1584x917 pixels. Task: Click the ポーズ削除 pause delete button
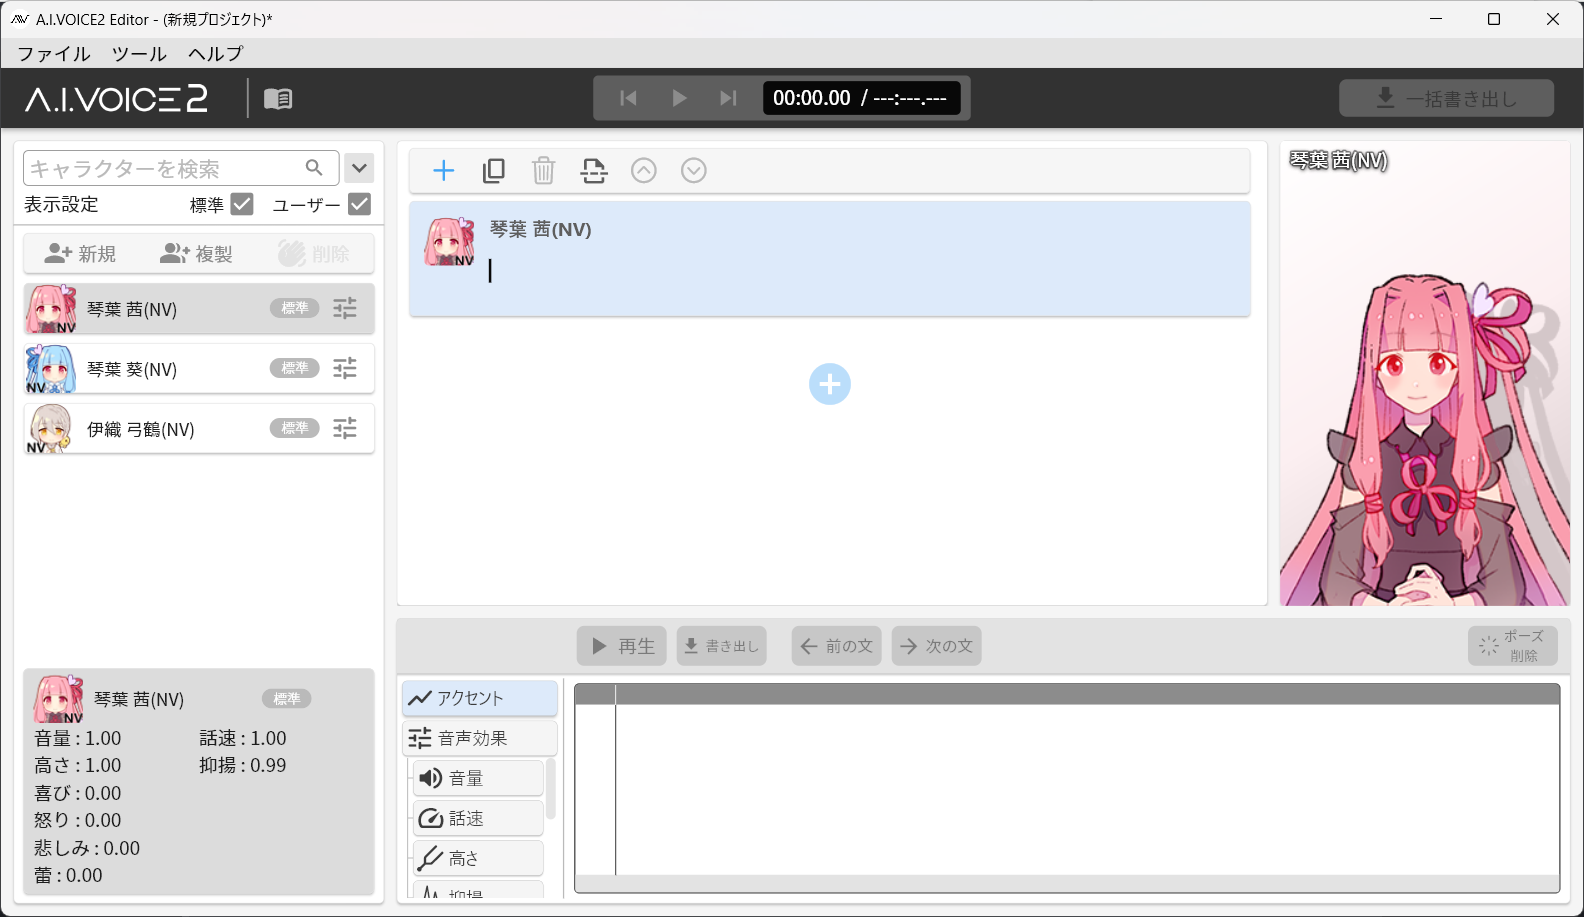pos(1513,646)
